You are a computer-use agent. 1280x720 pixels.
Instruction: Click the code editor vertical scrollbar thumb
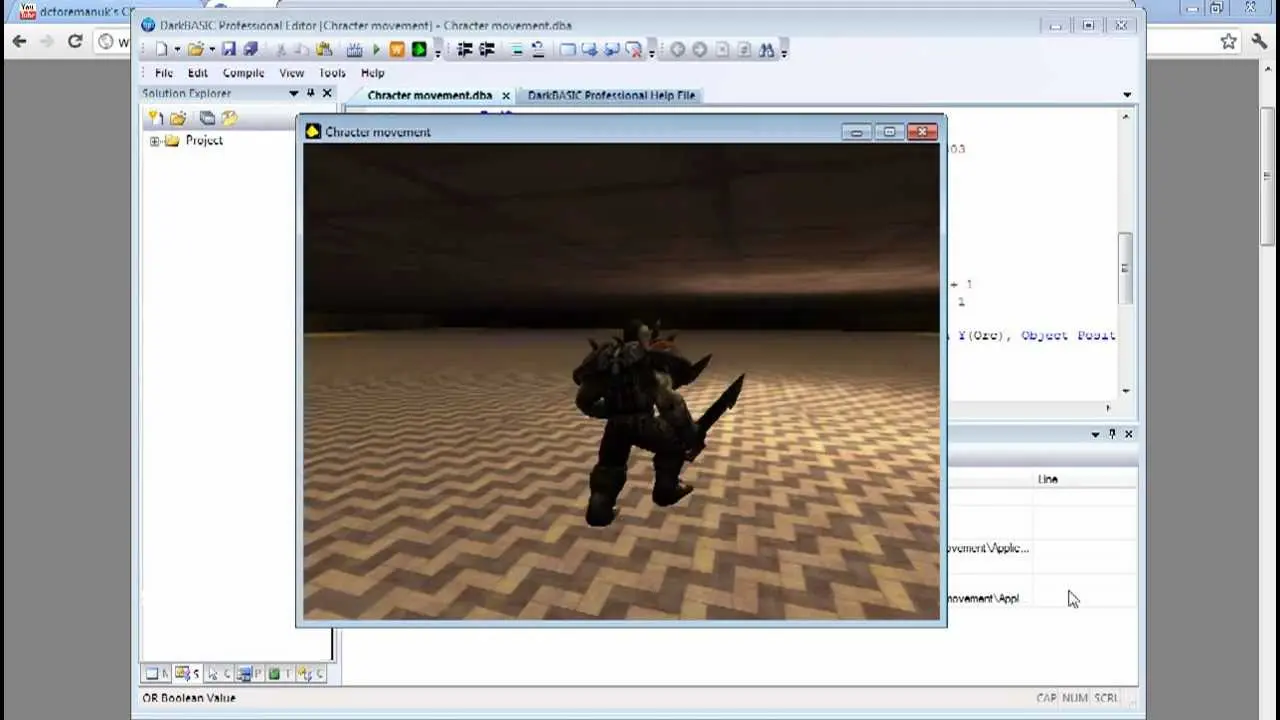pos(1125,268)
